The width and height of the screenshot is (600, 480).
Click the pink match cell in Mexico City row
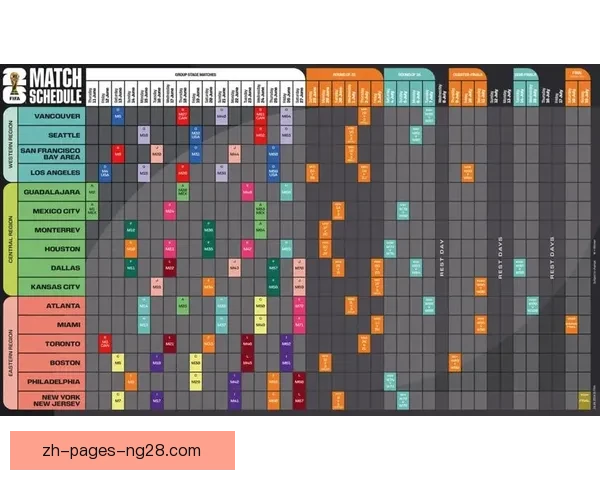(170, 211)
